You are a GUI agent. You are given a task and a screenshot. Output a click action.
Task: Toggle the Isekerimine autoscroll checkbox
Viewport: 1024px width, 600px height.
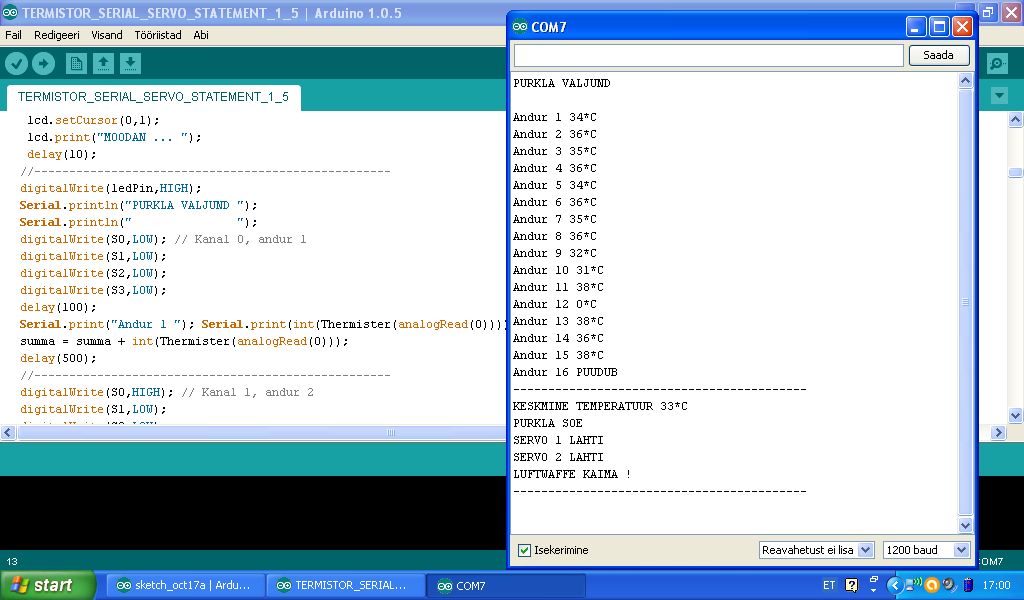click(524, 550)
